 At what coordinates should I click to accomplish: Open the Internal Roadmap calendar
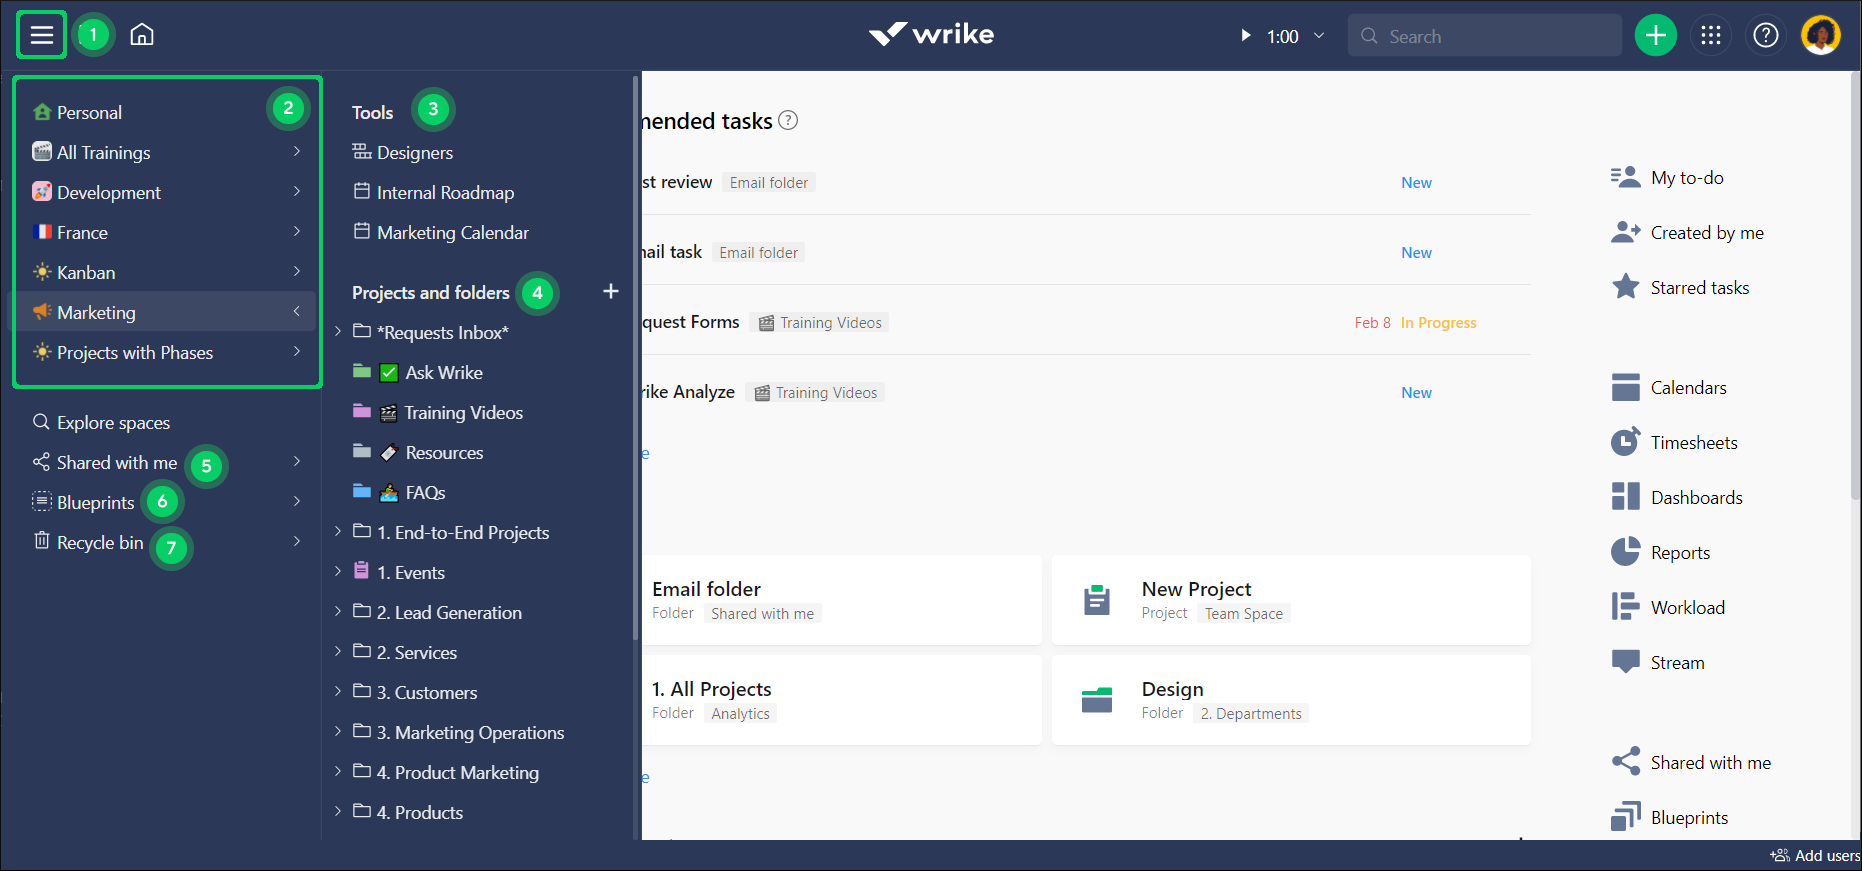445,192
